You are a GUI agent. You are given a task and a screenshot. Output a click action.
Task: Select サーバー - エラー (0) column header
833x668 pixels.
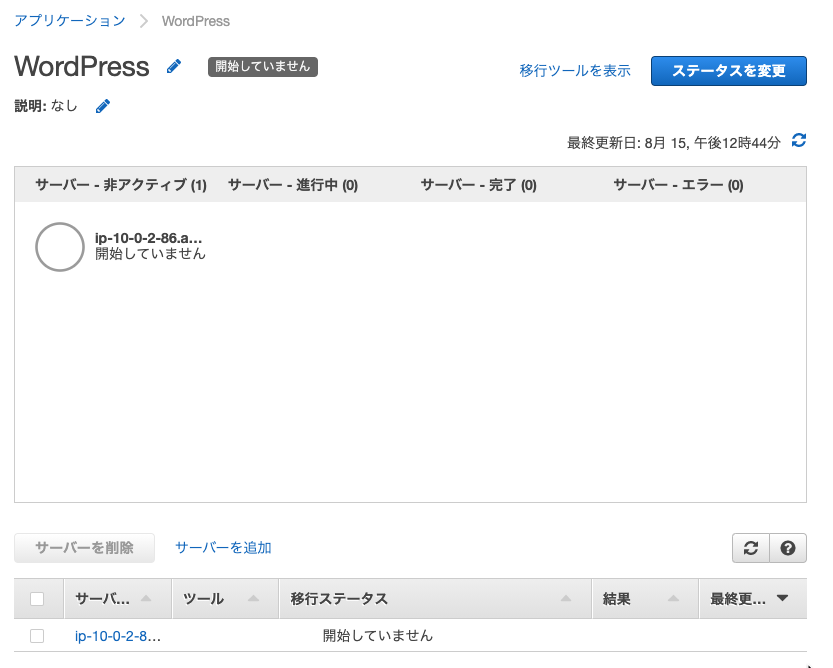678,185
